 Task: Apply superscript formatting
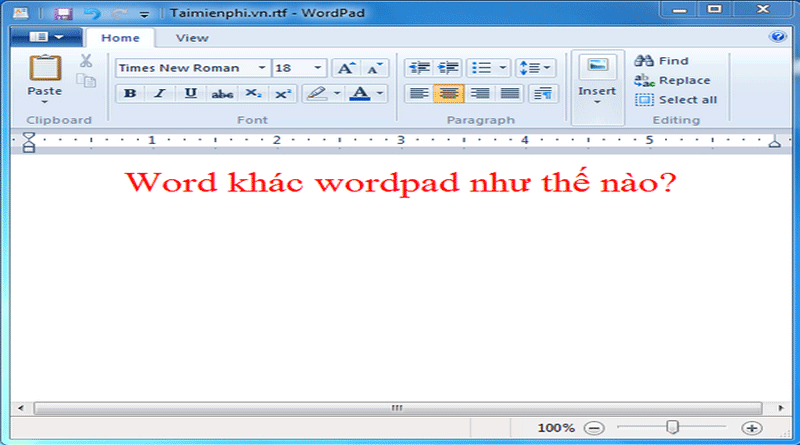[x=283, y=93]
